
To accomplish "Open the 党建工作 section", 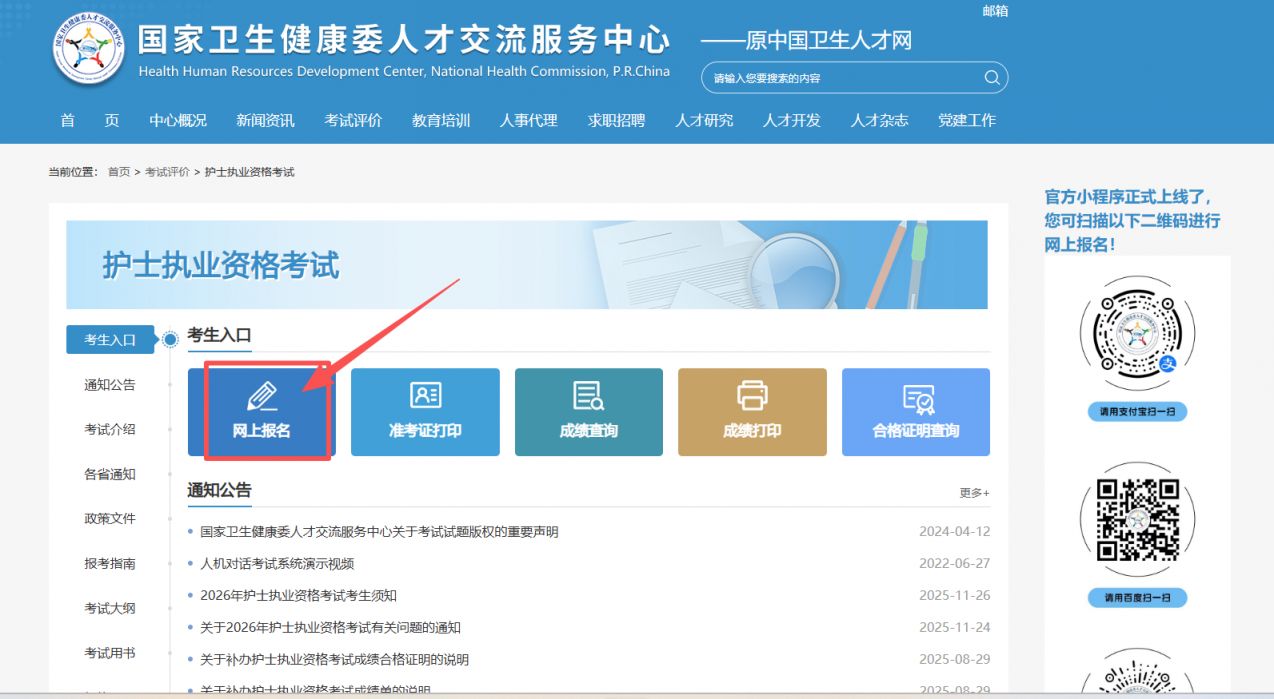I will click(966, 120).
